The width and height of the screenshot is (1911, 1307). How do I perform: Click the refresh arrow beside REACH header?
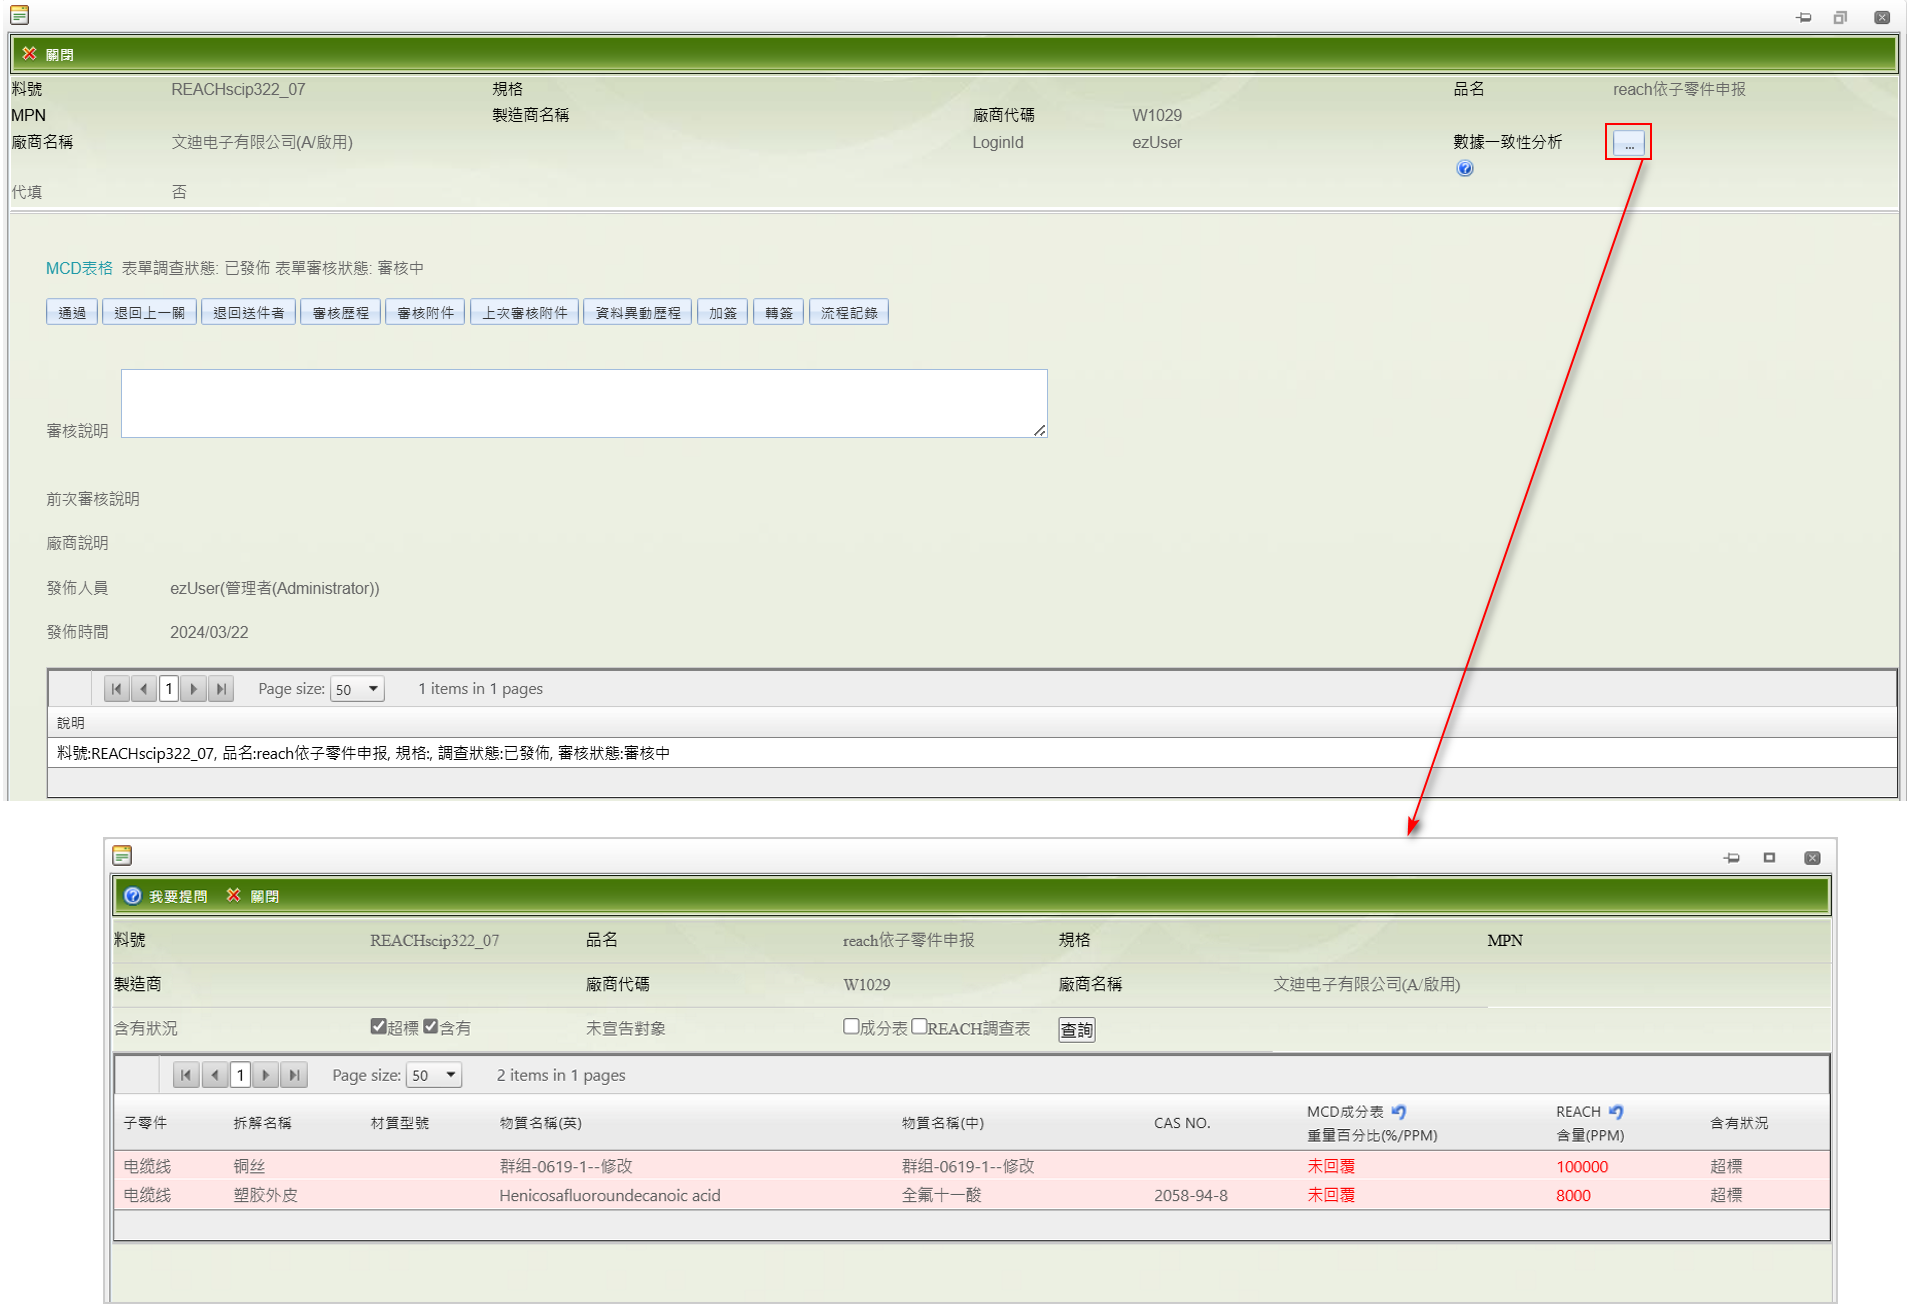[1616, 1111]
